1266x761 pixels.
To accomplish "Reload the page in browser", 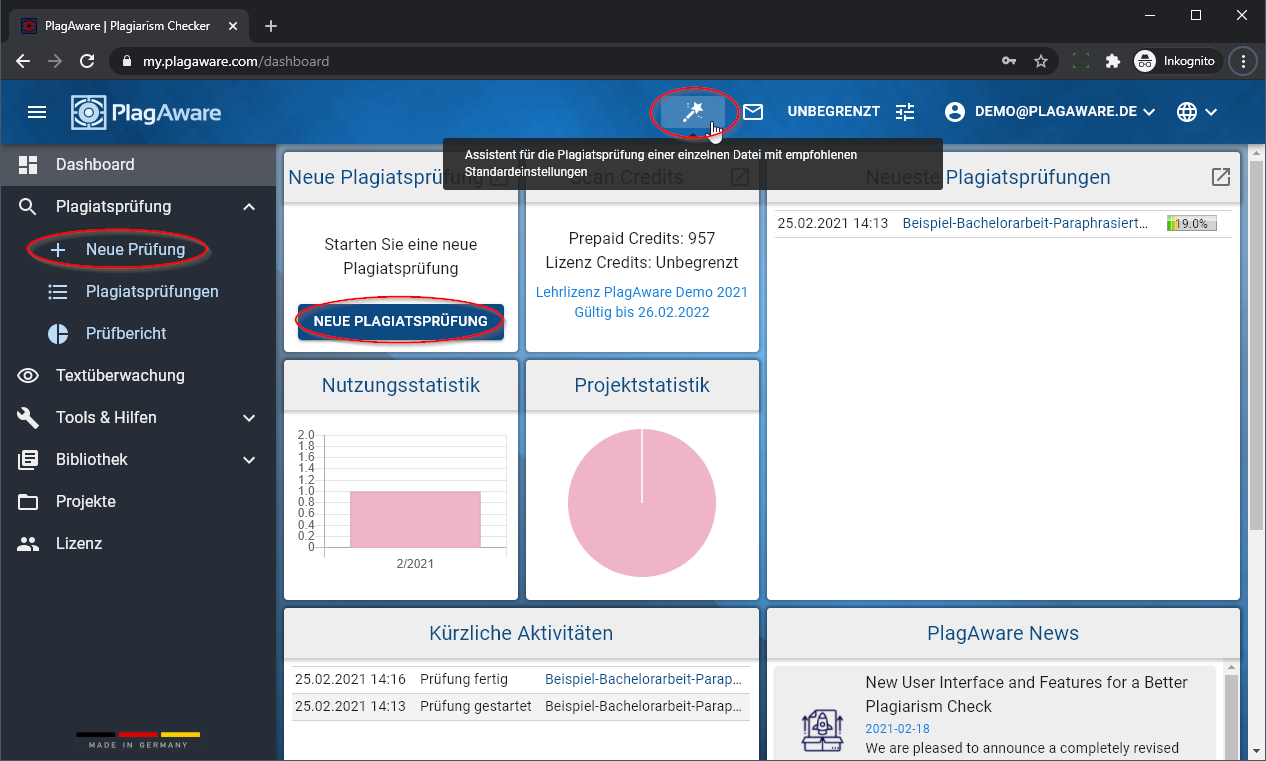I will (87, 61).
